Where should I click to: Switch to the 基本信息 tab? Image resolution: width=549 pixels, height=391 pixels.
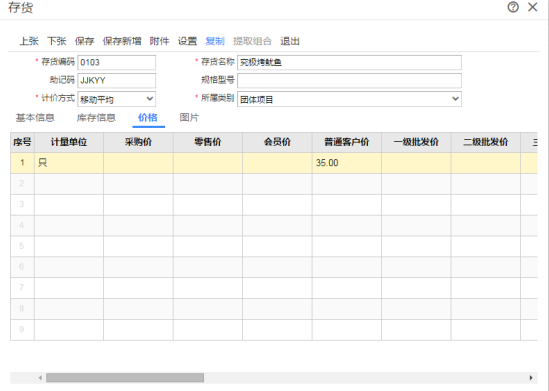[x=35, y=118]
